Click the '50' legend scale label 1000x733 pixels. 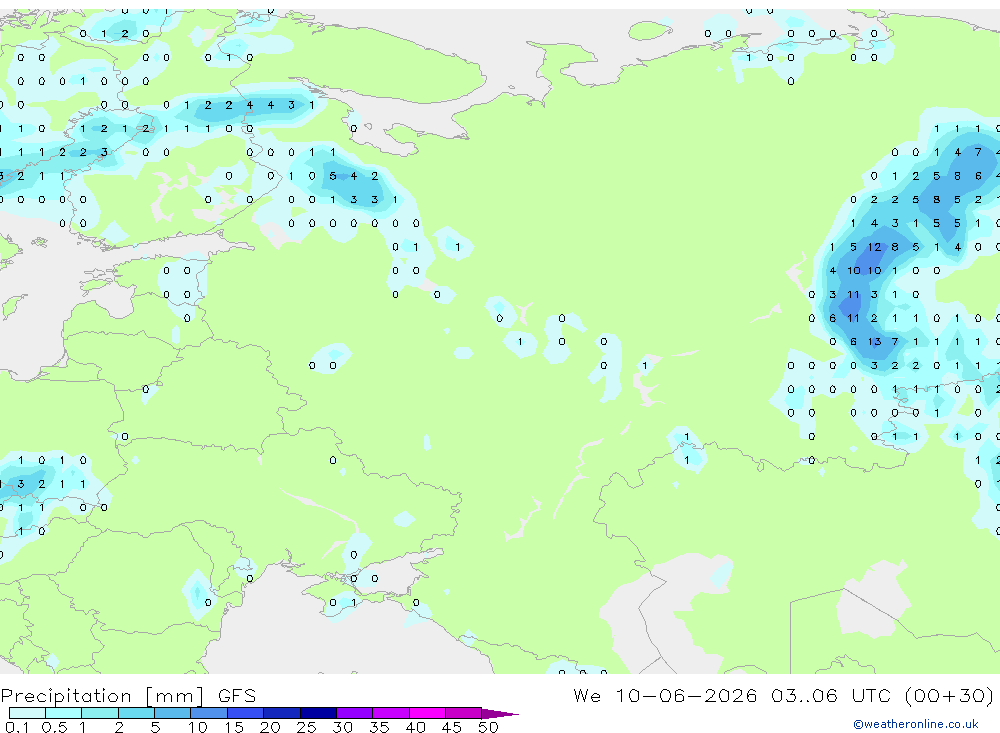tap(488, 727)
